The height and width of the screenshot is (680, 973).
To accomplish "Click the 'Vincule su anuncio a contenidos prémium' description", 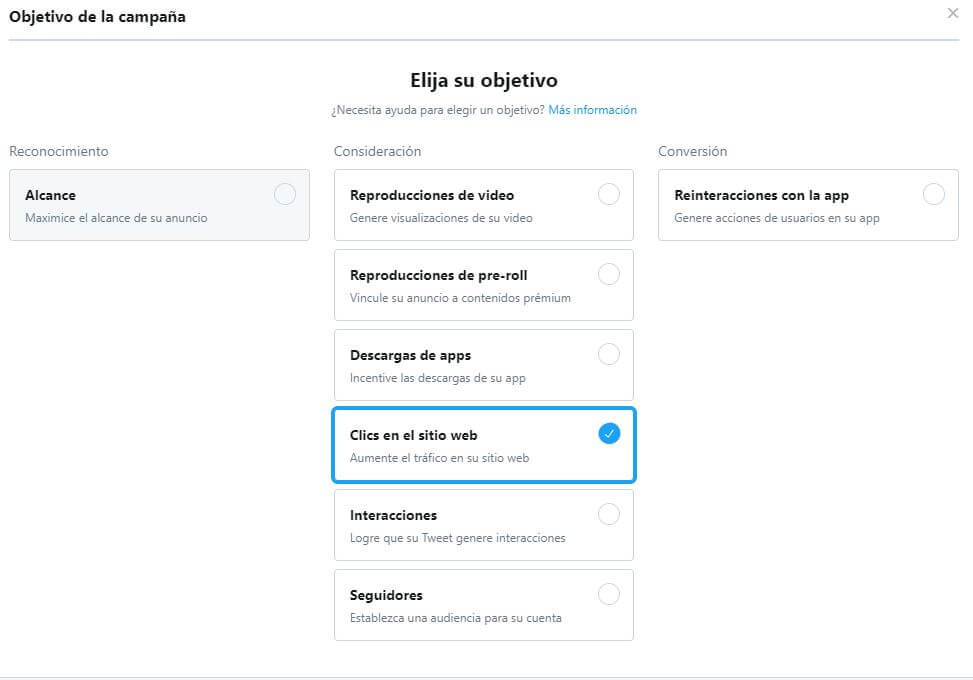I will click(460, 298).
